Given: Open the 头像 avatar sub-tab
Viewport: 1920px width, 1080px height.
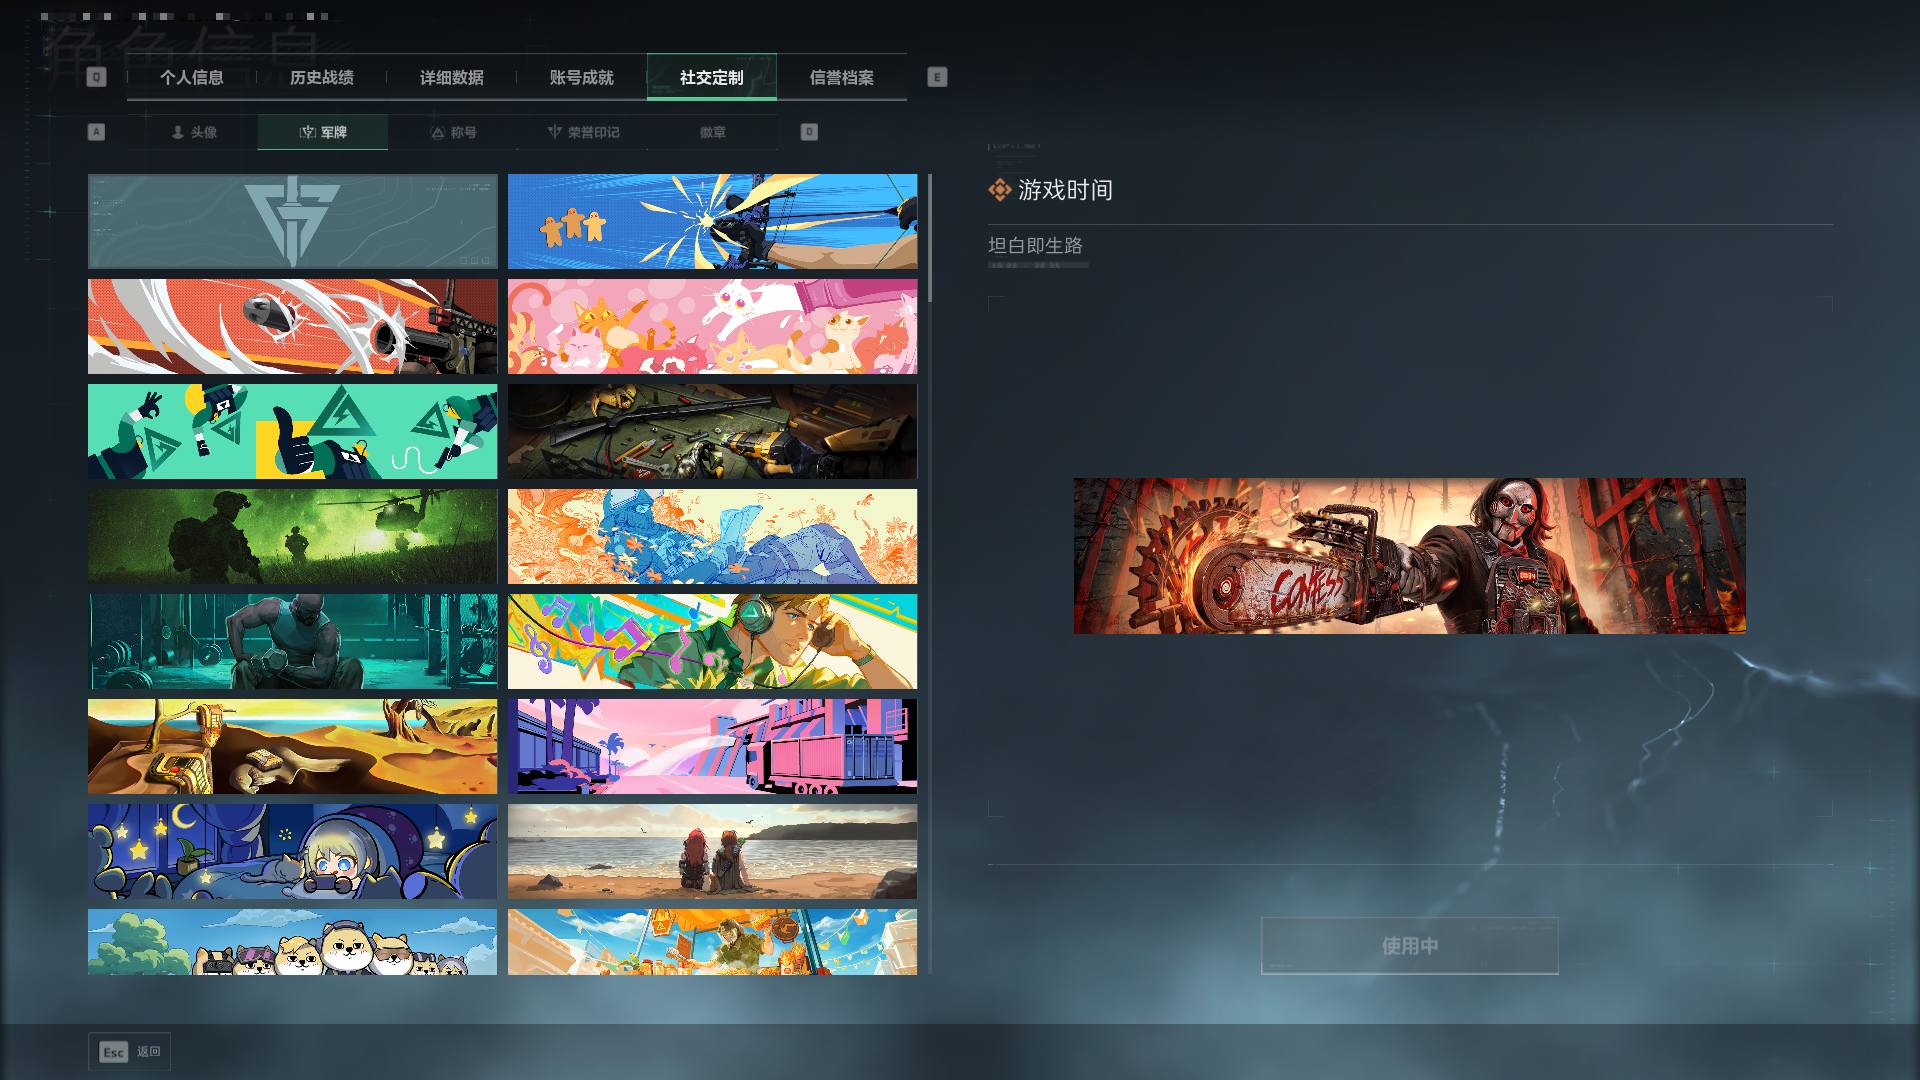Looking at the screenshot, I should pyautogui.click(x=193, y=132).
